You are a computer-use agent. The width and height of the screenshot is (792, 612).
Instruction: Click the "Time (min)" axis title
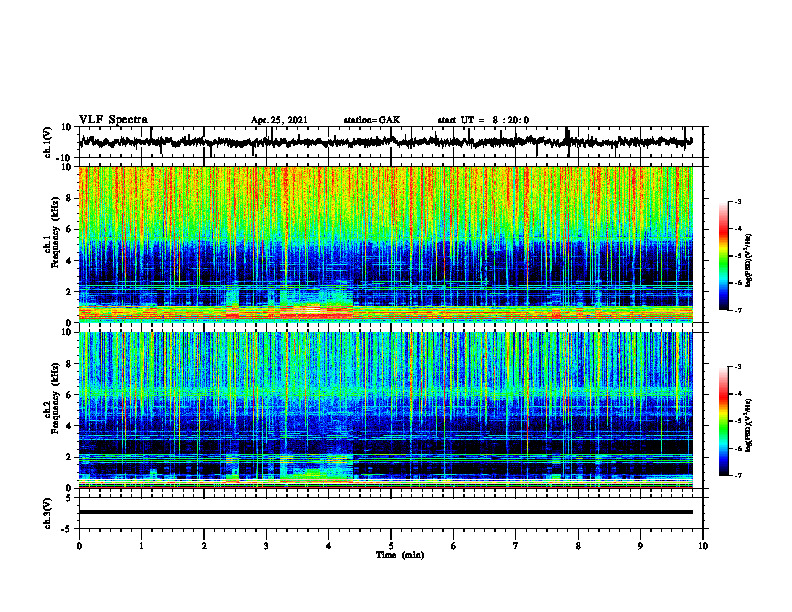pos(400,555)
